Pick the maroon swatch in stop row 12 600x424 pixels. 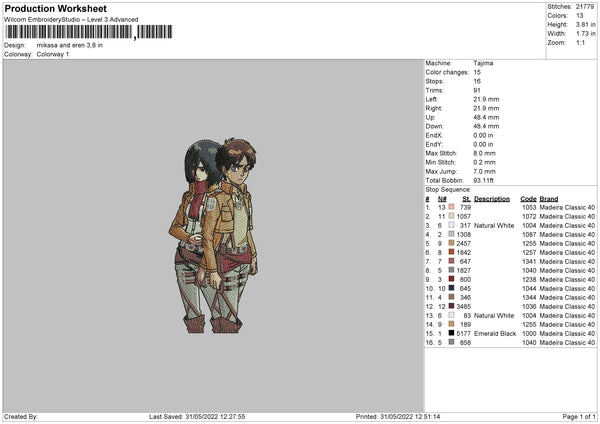click(452, 306)
